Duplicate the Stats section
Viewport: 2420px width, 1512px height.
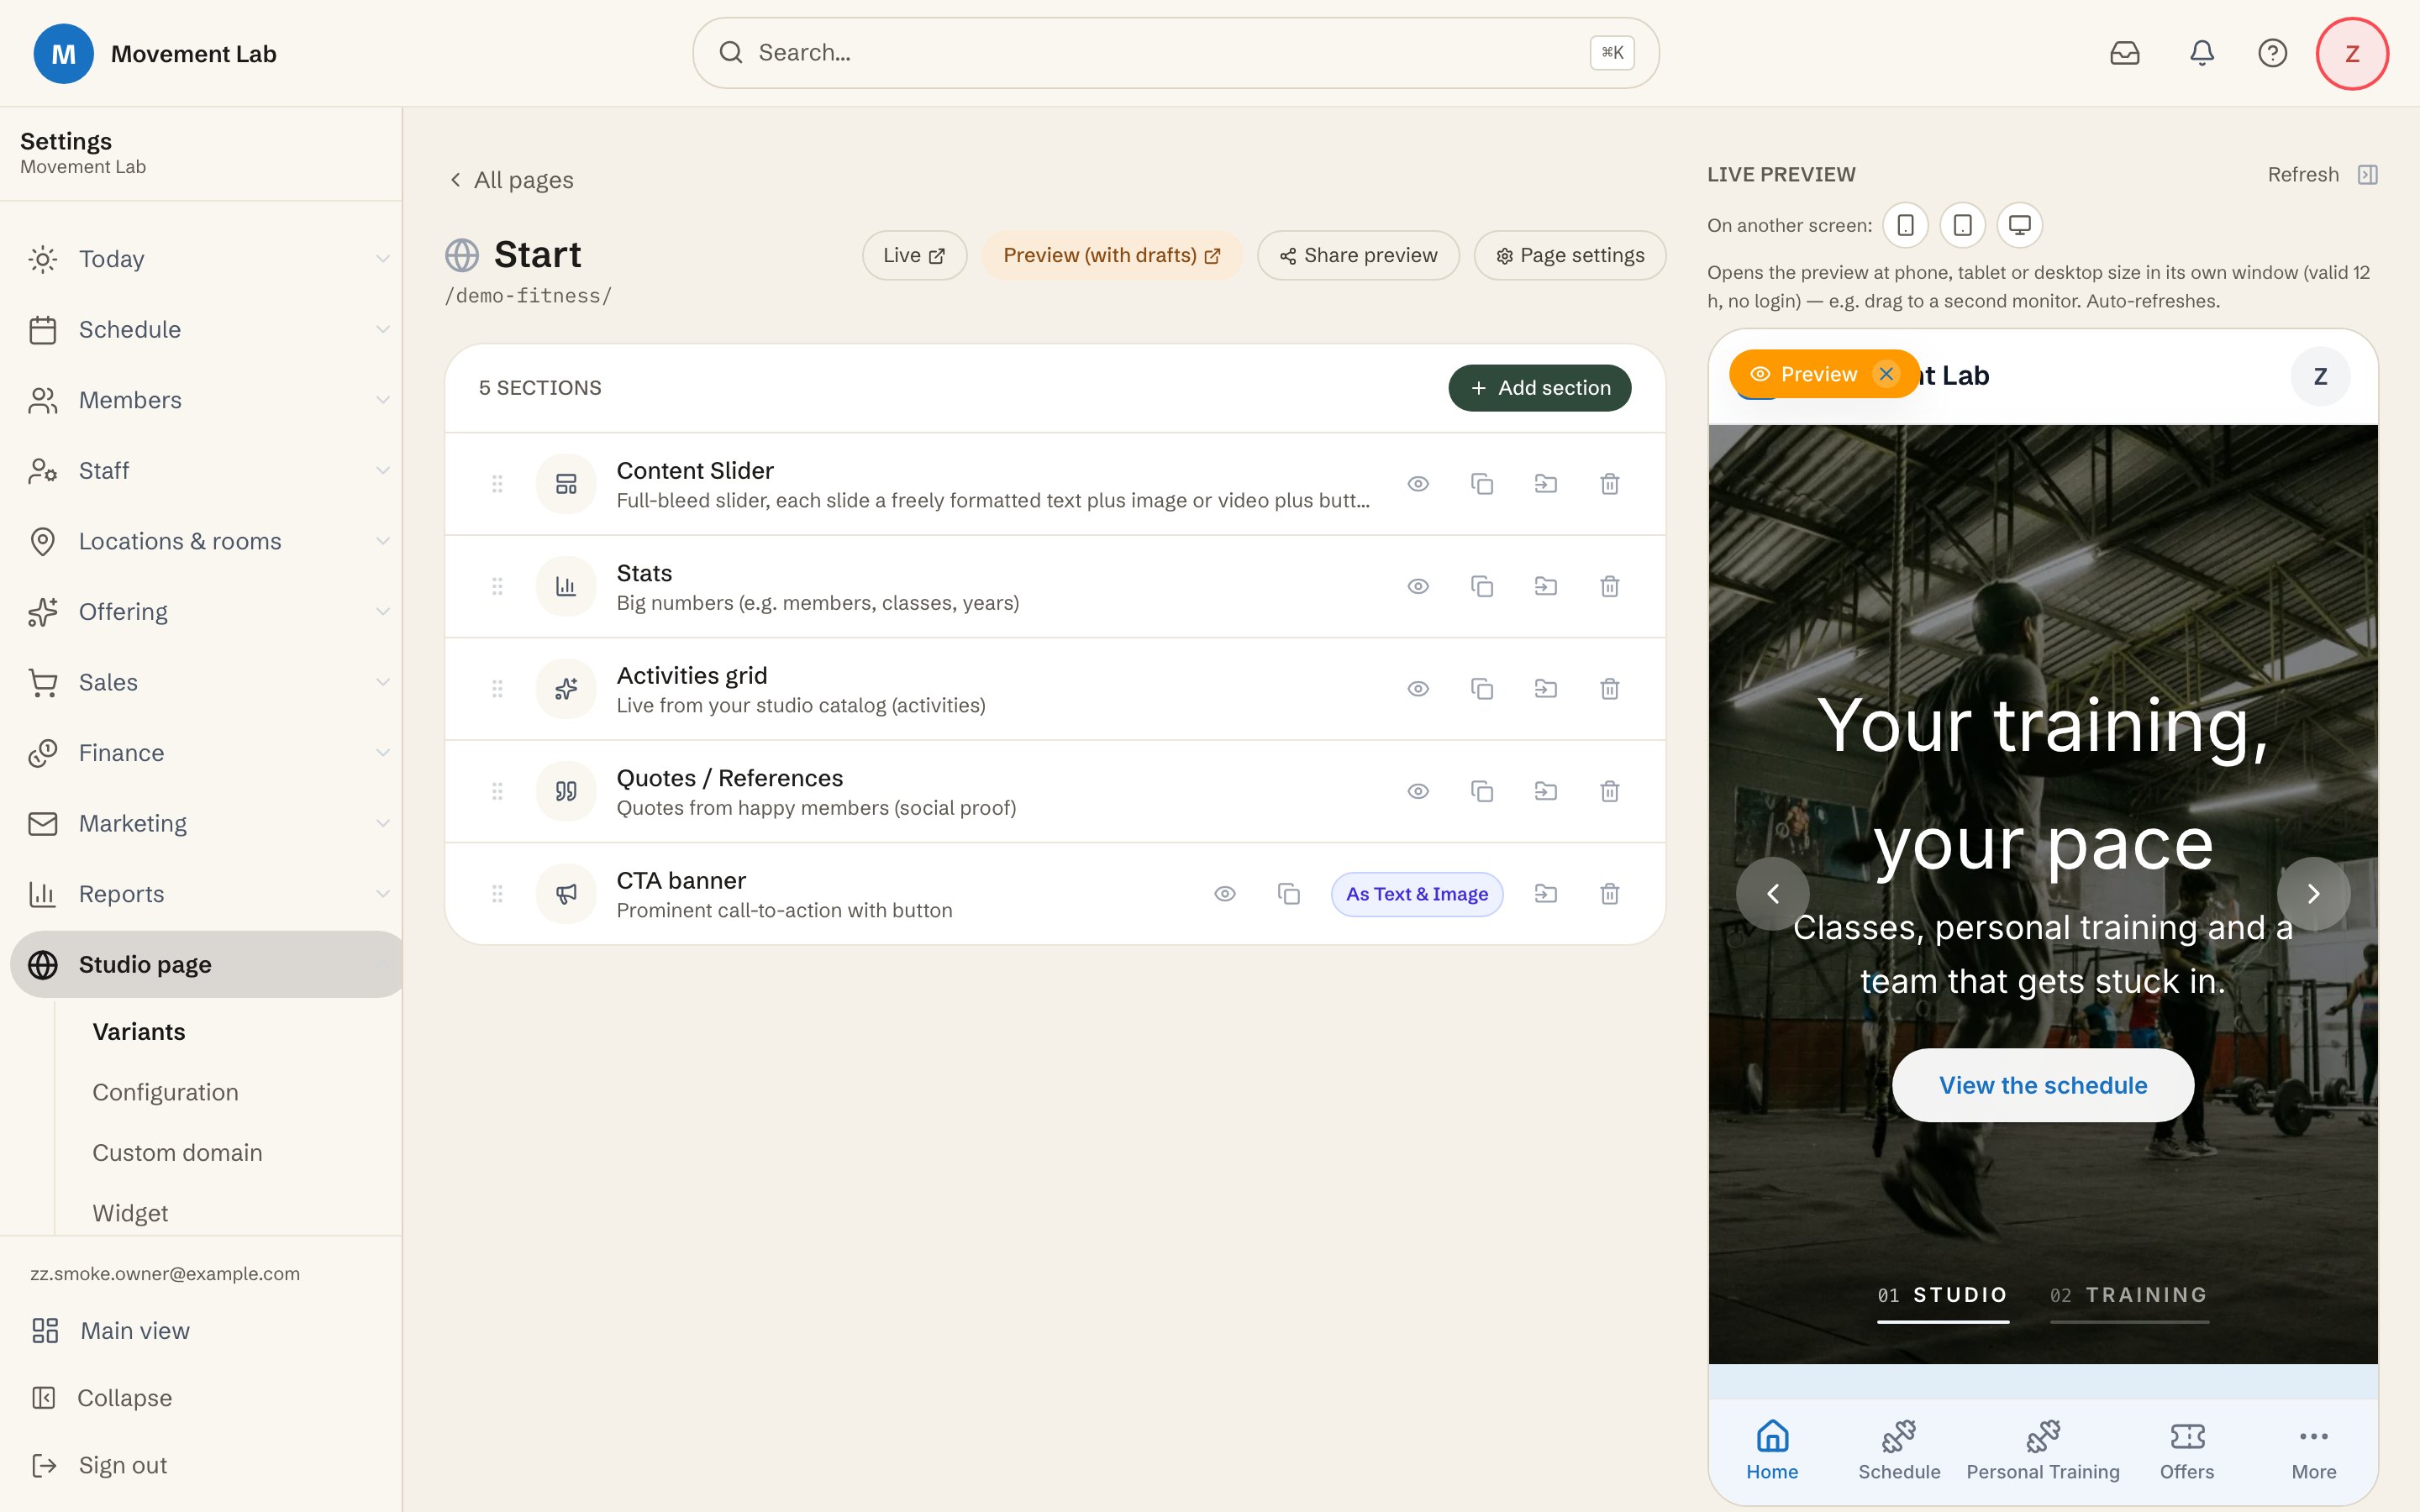coord(1482,586)
